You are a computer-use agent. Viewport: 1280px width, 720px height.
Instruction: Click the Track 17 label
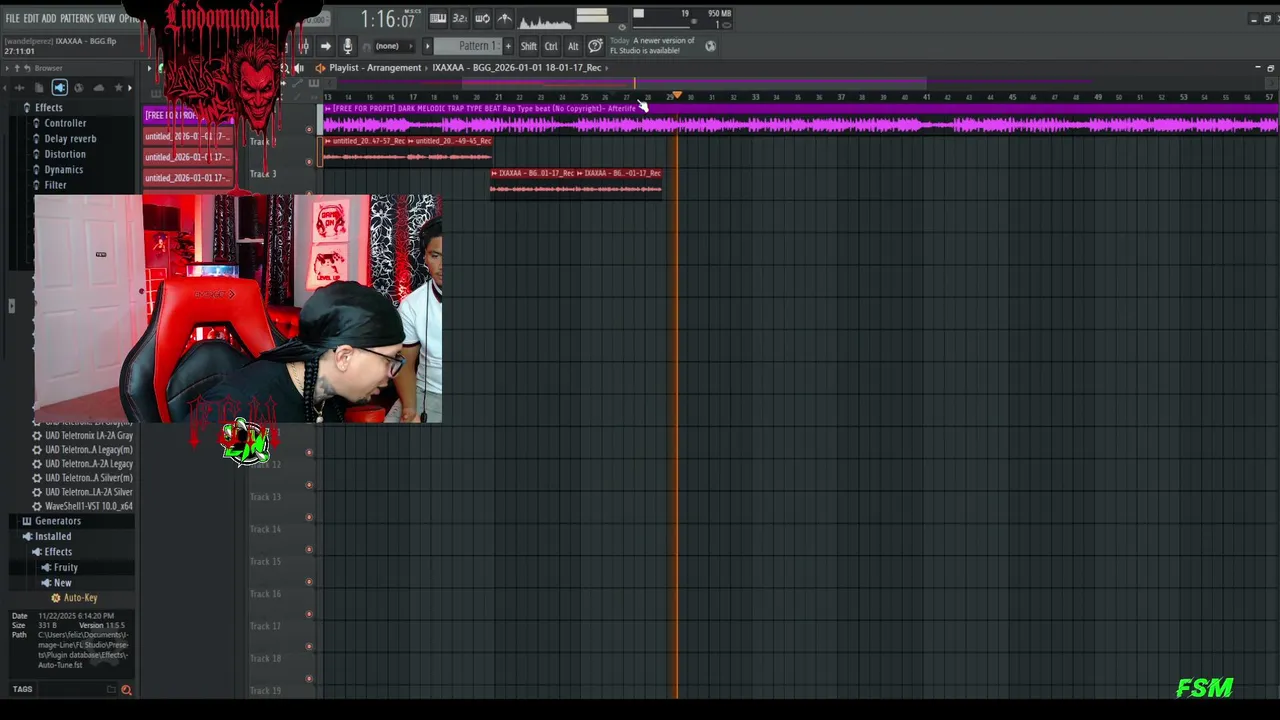(x=265, y=626)
